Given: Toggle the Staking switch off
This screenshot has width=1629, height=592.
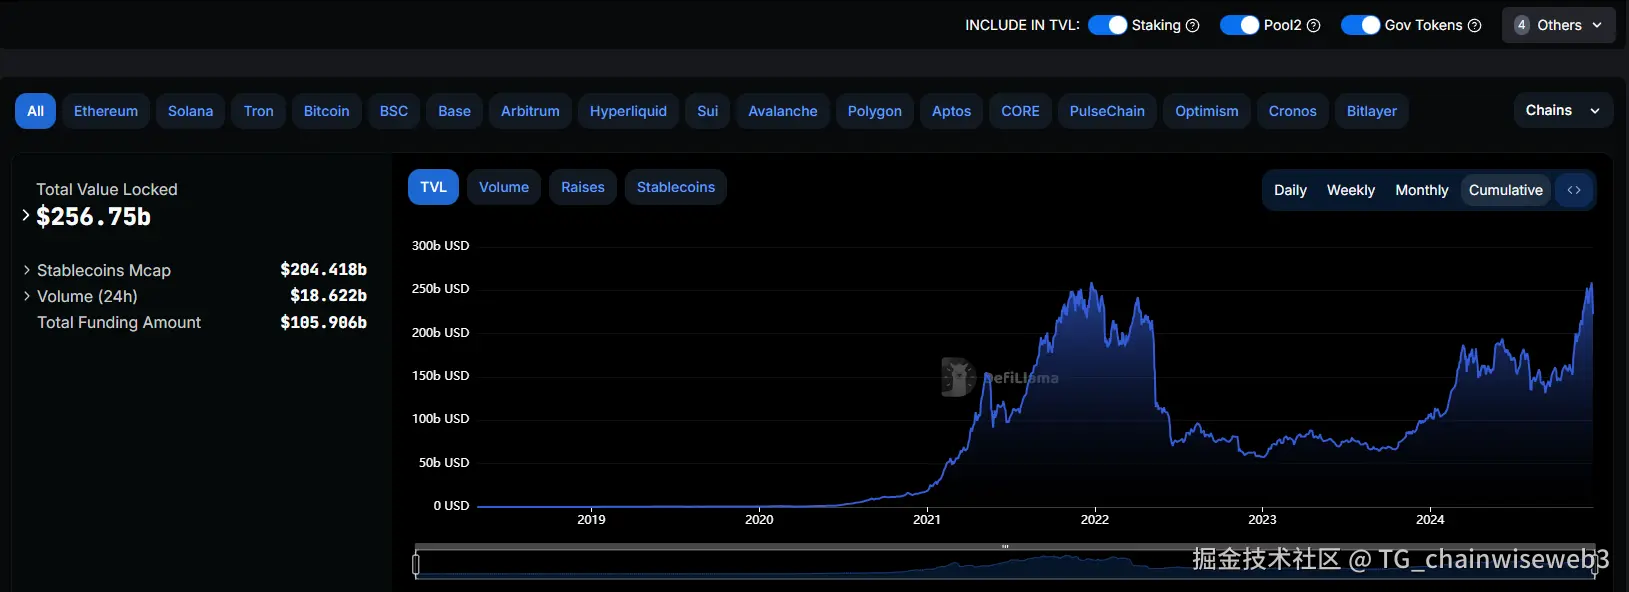Looking at the screenshot, I should 1107,25.
